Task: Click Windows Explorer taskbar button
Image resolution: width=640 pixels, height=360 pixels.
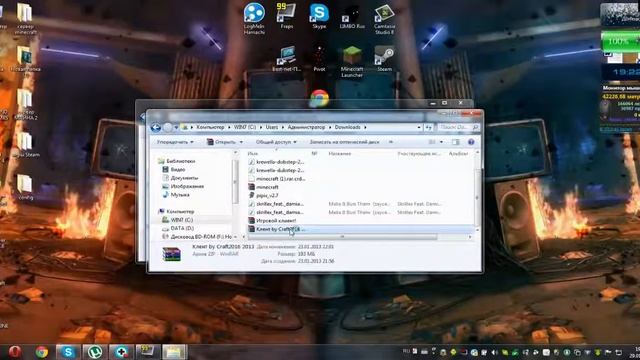Action: coord(174,351)
